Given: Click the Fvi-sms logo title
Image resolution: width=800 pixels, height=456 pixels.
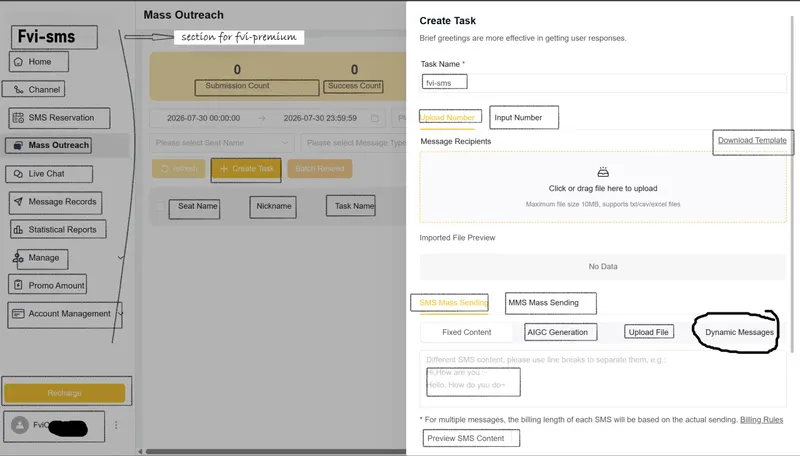Looking at the screenshot, I should click(x=46, y=37).
